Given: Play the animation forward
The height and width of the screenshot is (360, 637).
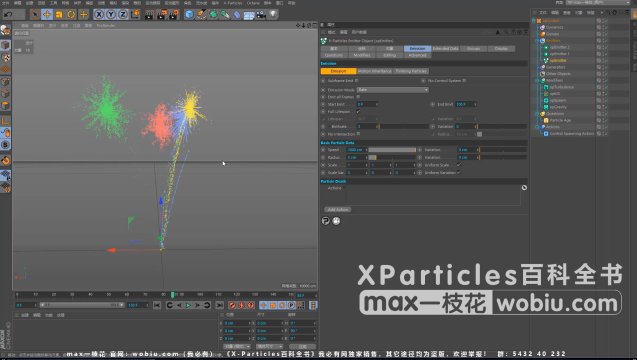Looking at the screenshot, I should 188,305.
